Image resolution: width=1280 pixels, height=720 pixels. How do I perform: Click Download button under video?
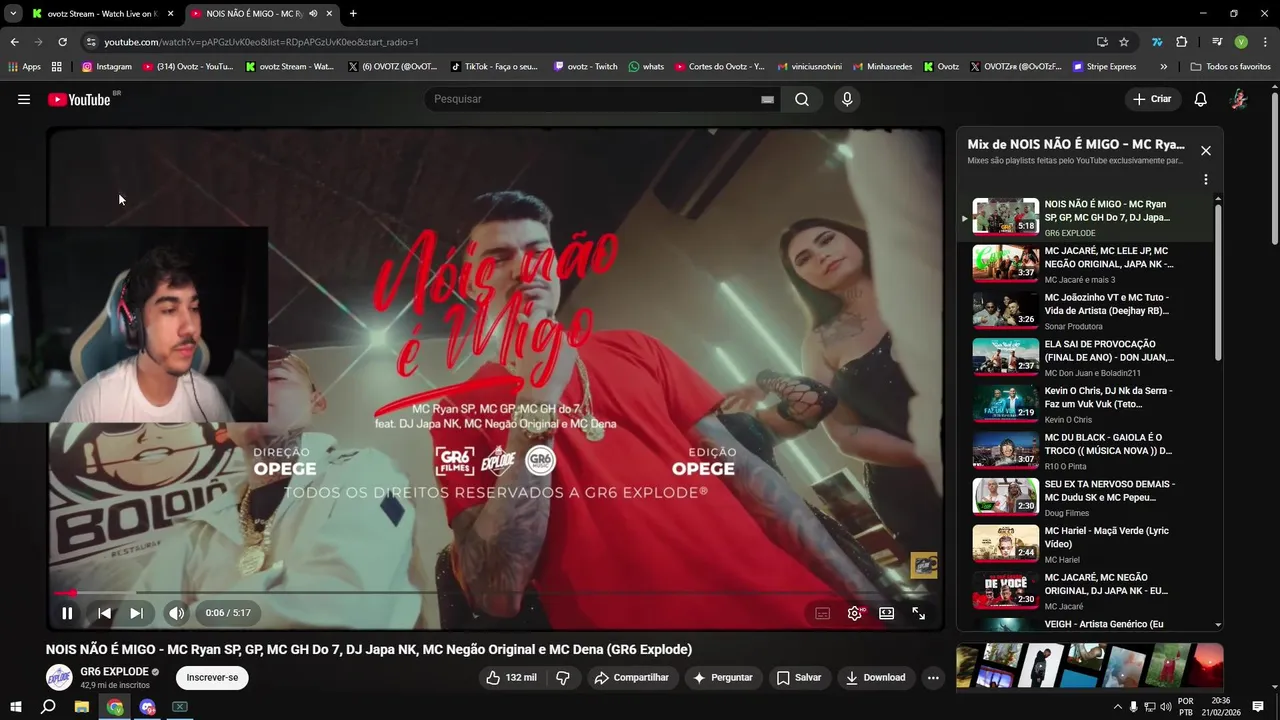(x=875, y=677)
